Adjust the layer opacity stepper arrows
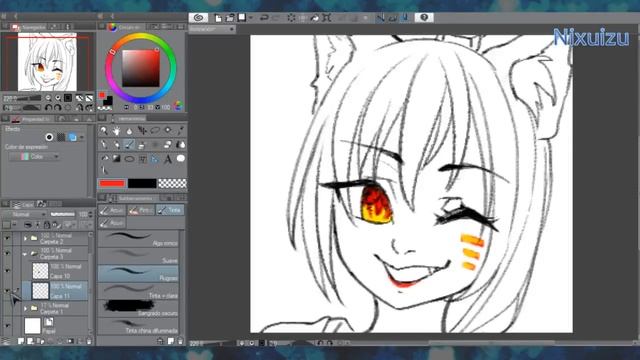 [90, 214]
